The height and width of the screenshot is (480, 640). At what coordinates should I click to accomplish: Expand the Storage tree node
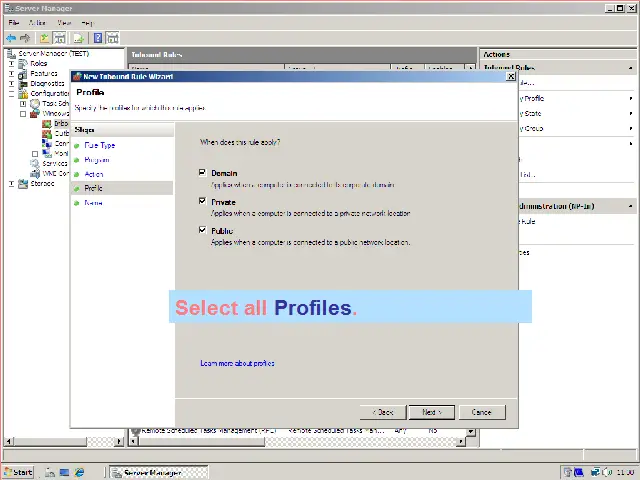point(11,184)
